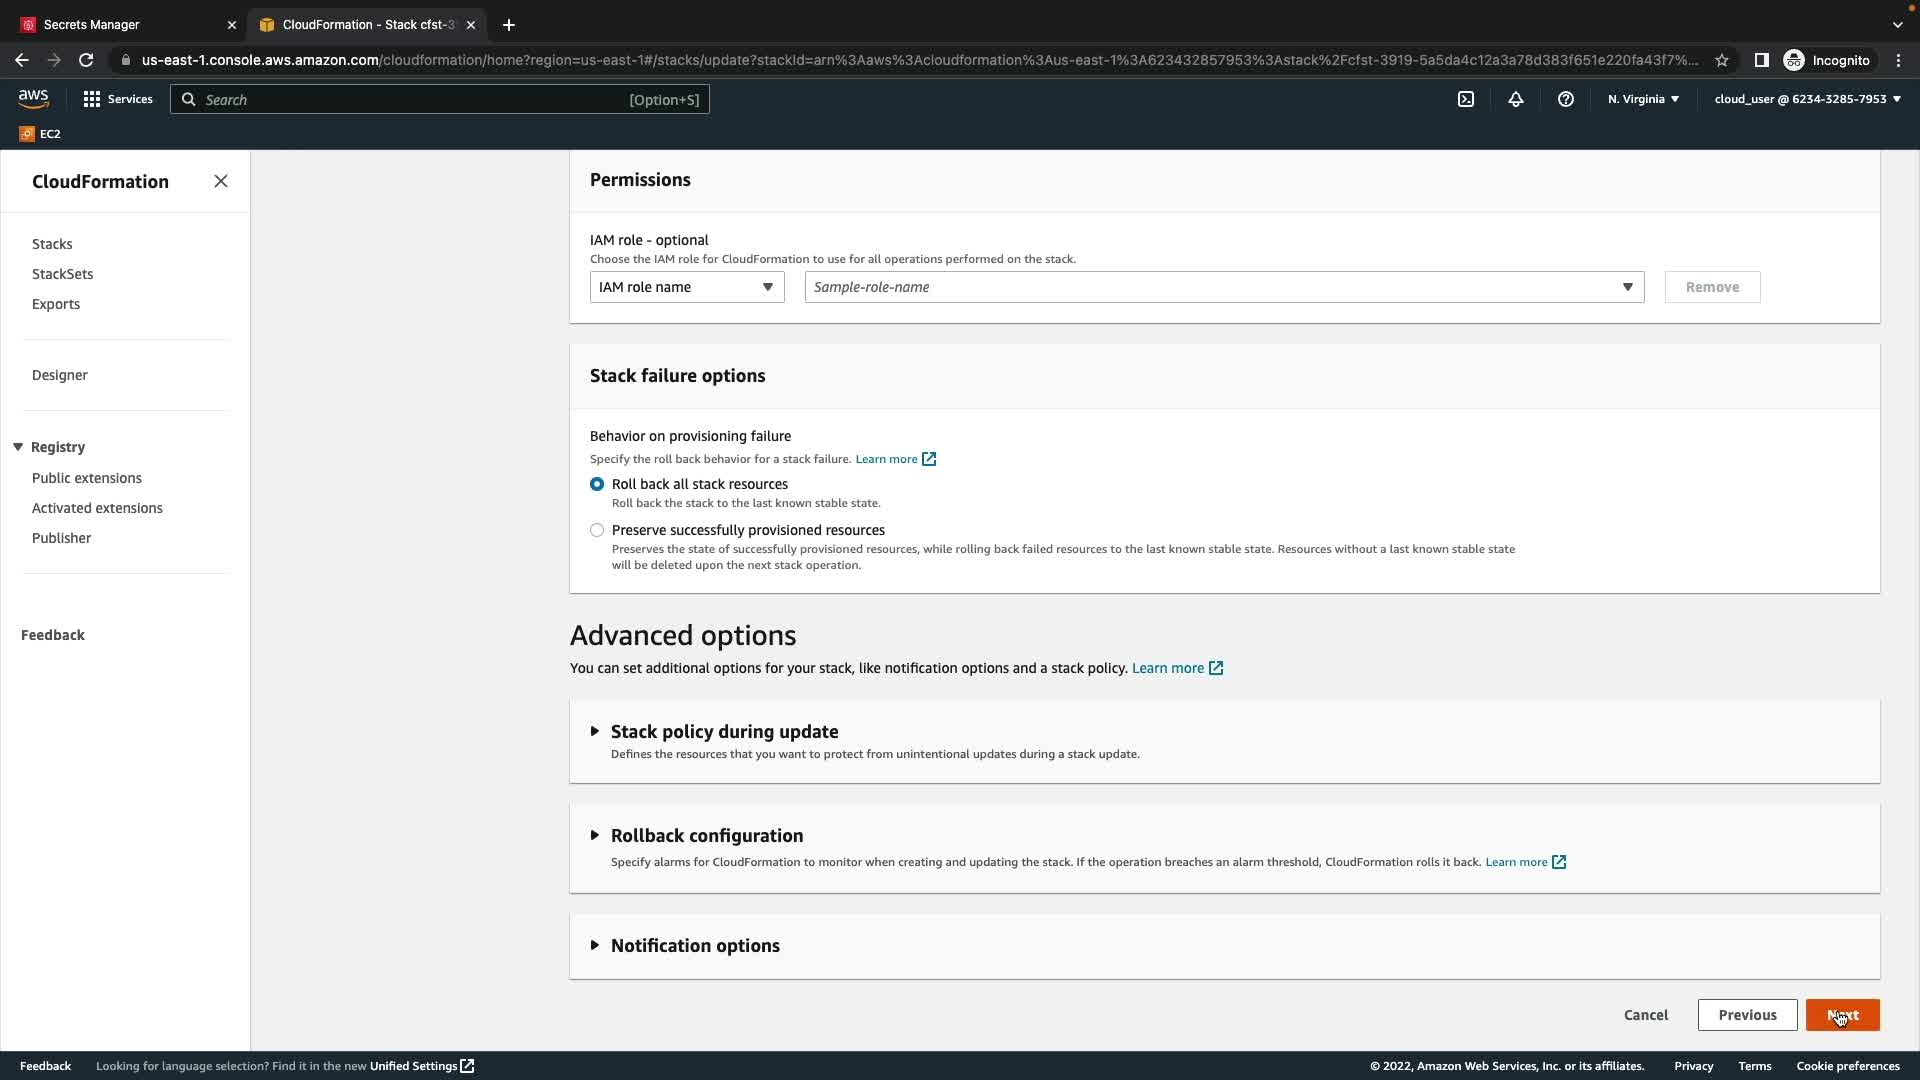Open the IAM role name type dropdown
The image size is (1920, 1080).
point(686,287)
